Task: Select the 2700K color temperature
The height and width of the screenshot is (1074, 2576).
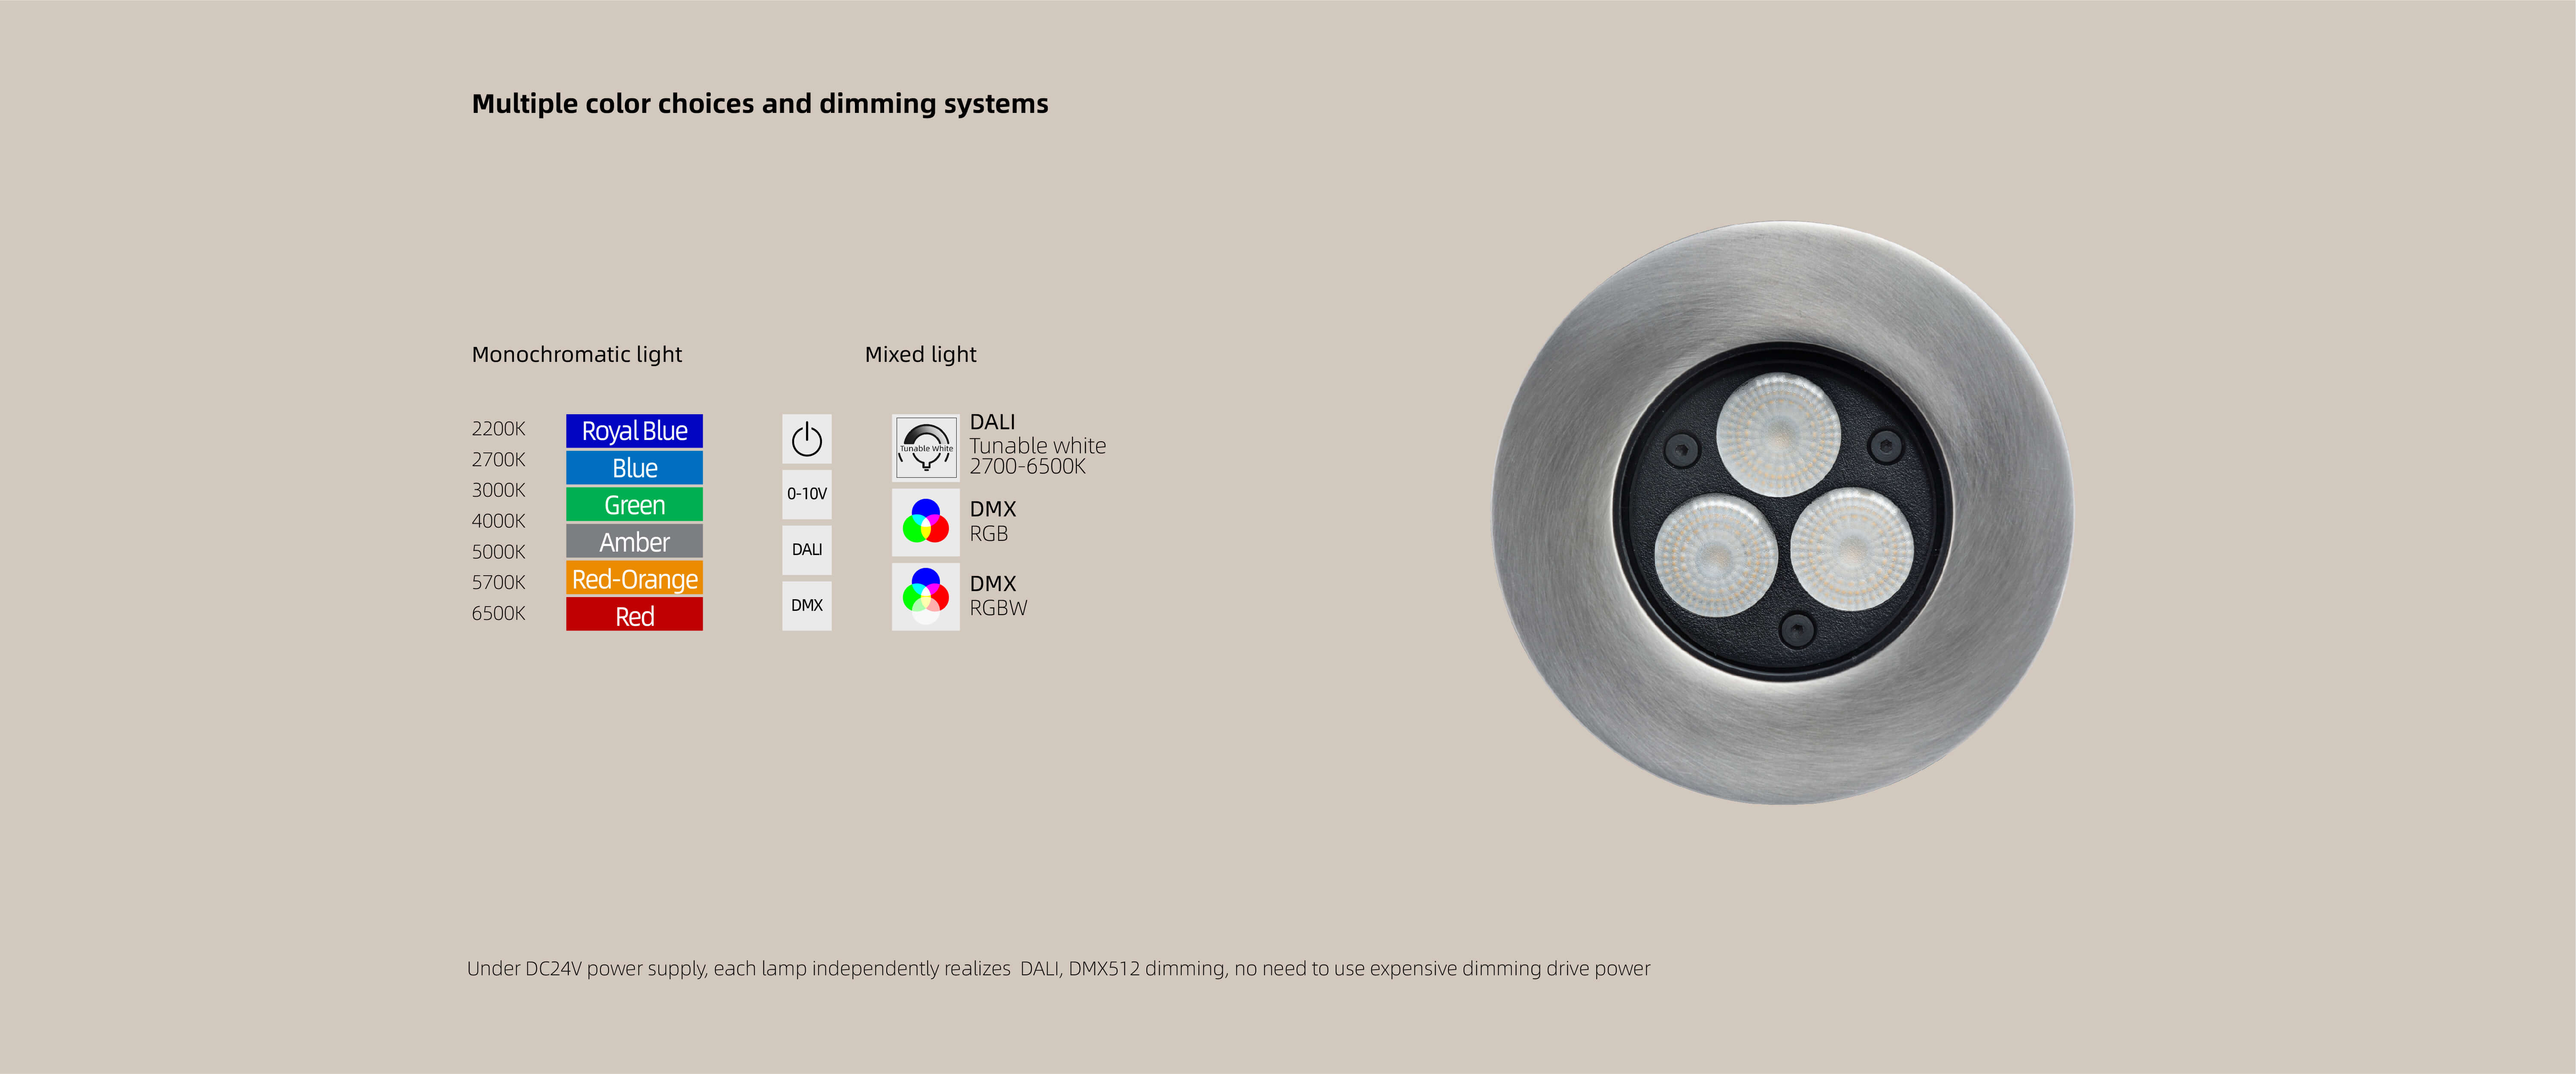Action: (x=498, y=460)
